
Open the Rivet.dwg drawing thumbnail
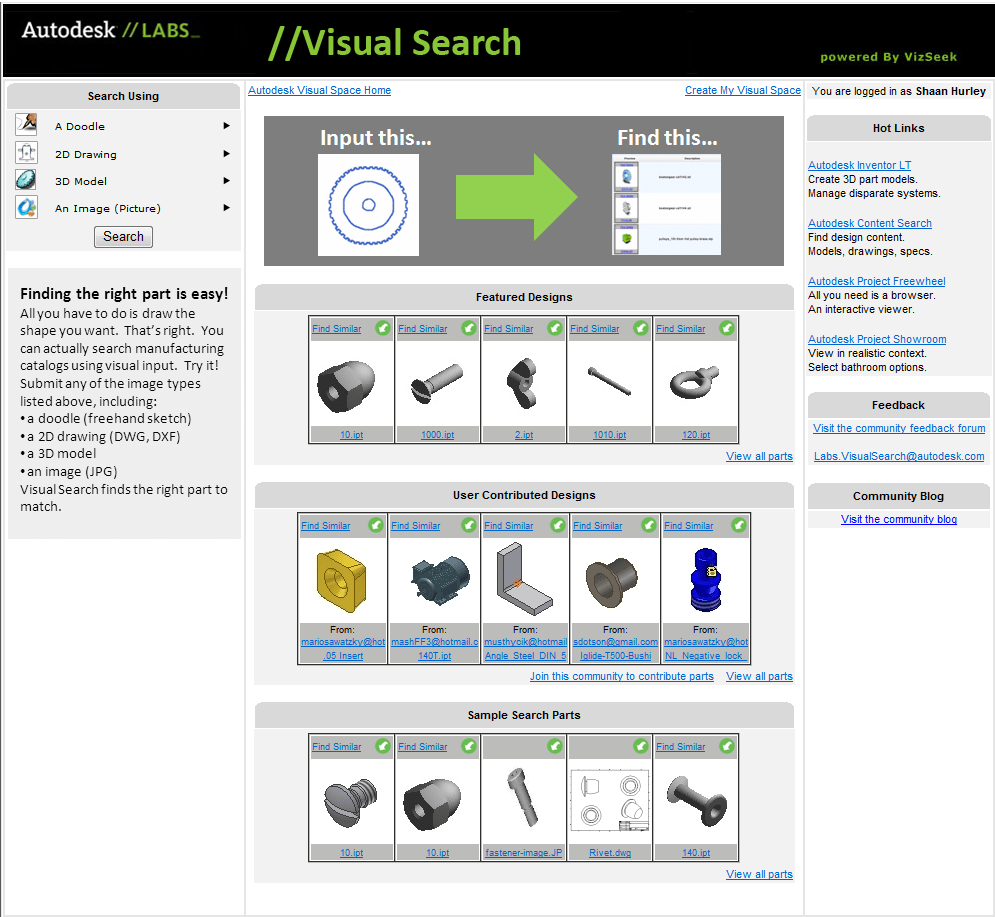(610, 801)
